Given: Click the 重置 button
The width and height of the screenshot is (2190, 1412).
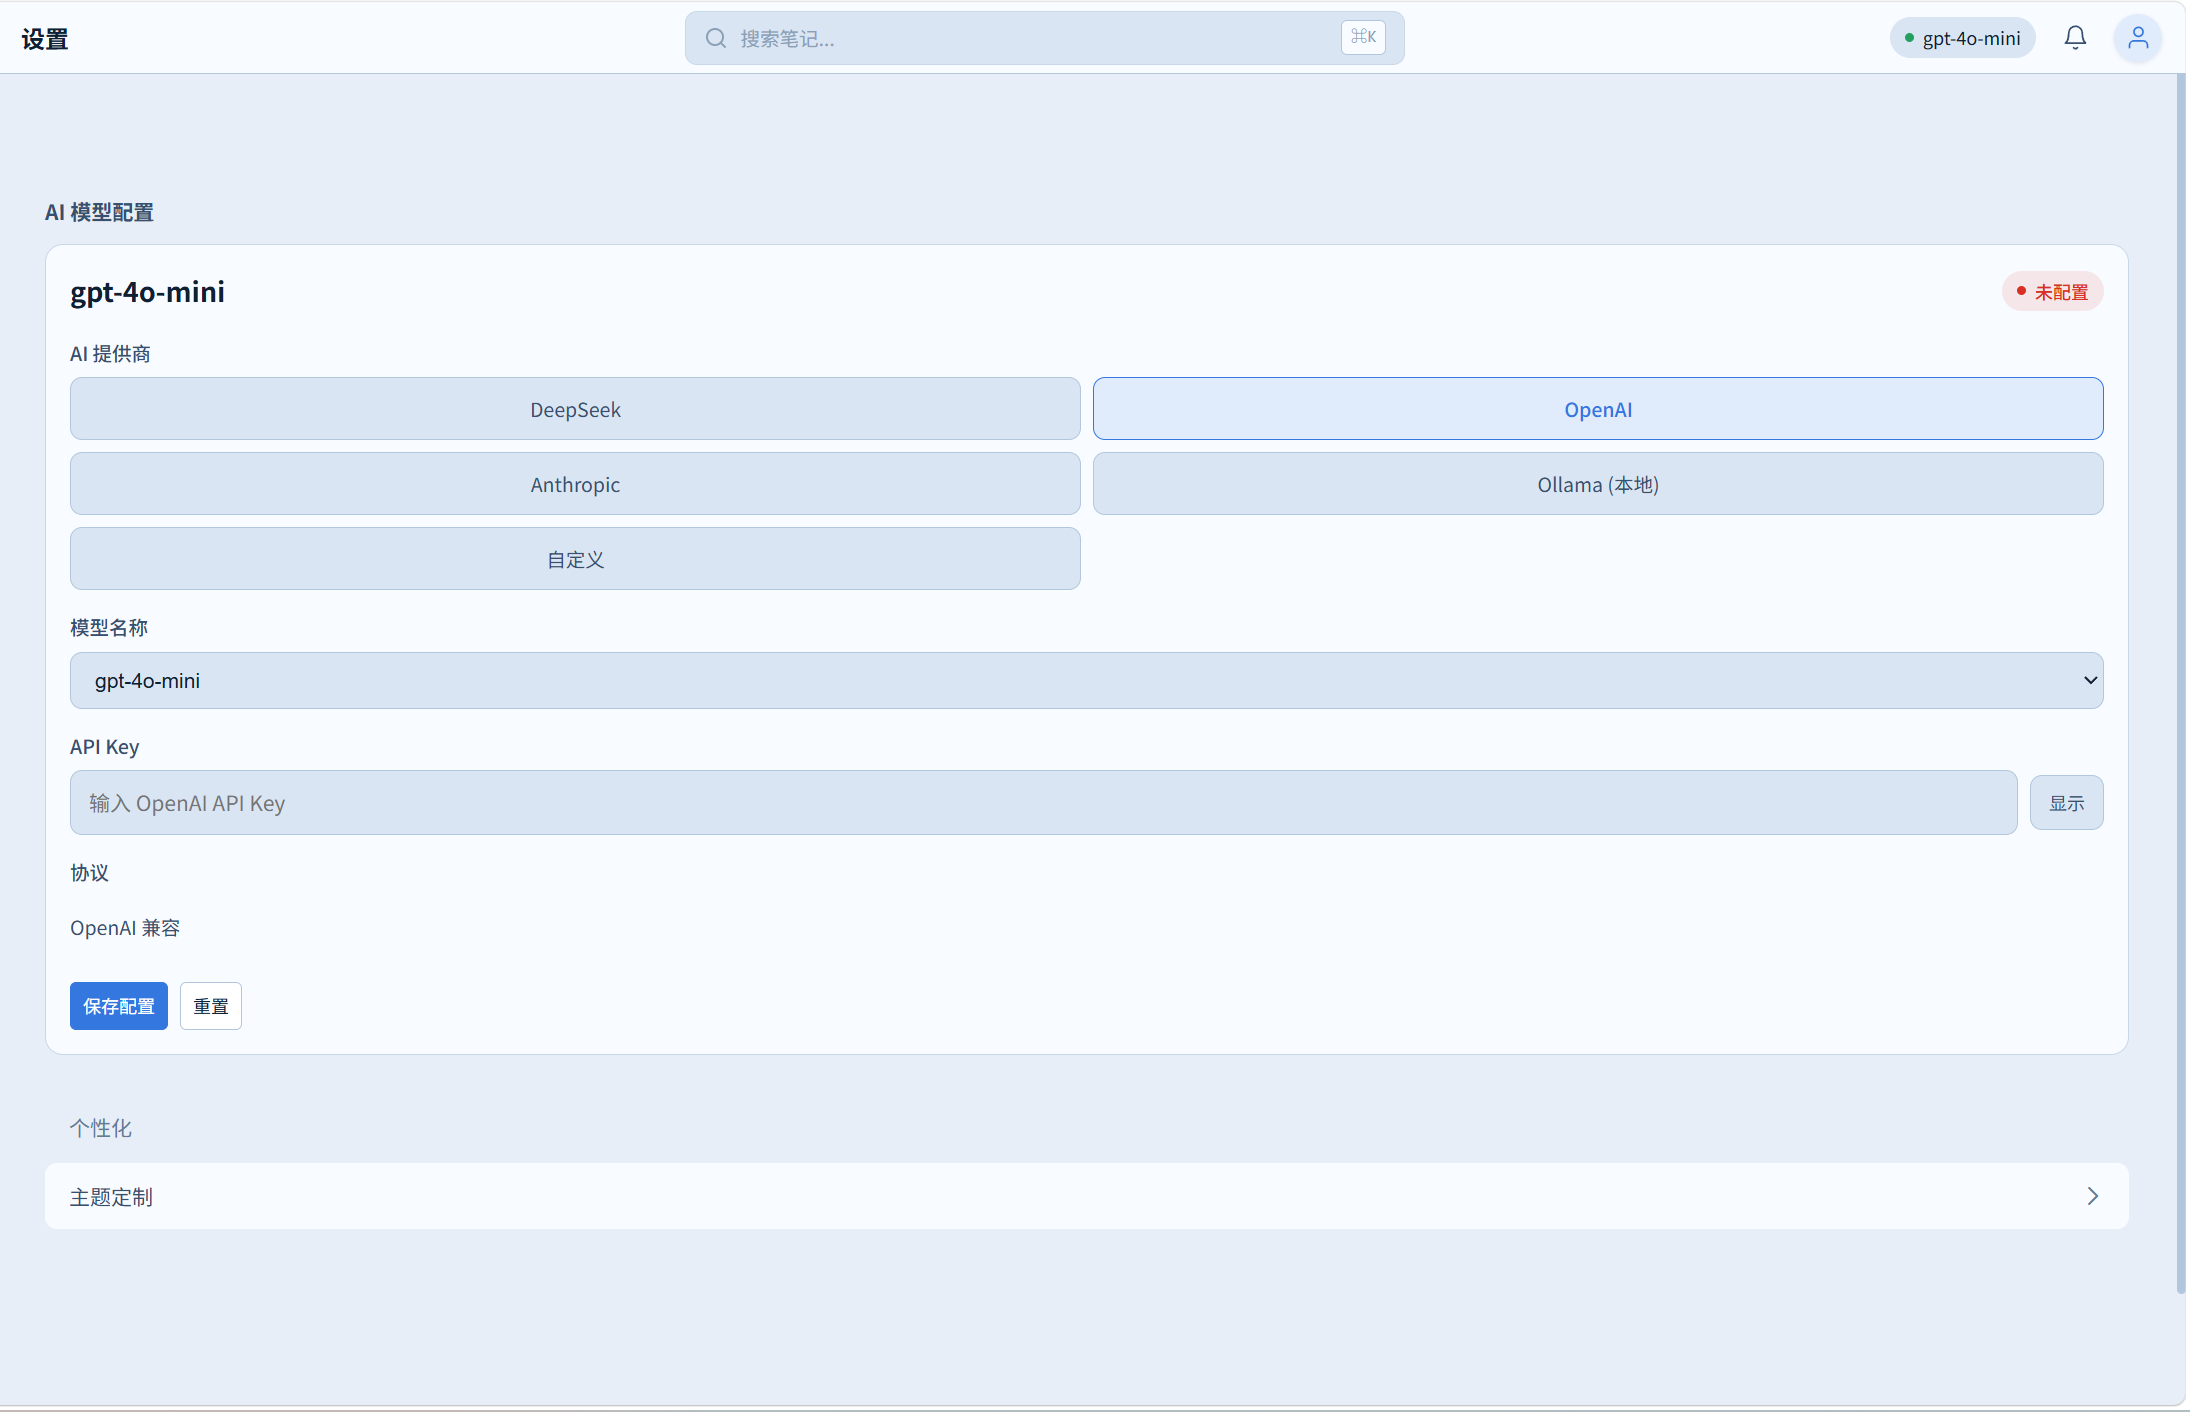Looking at the screenshot, I should click(x=211, y=1006).
